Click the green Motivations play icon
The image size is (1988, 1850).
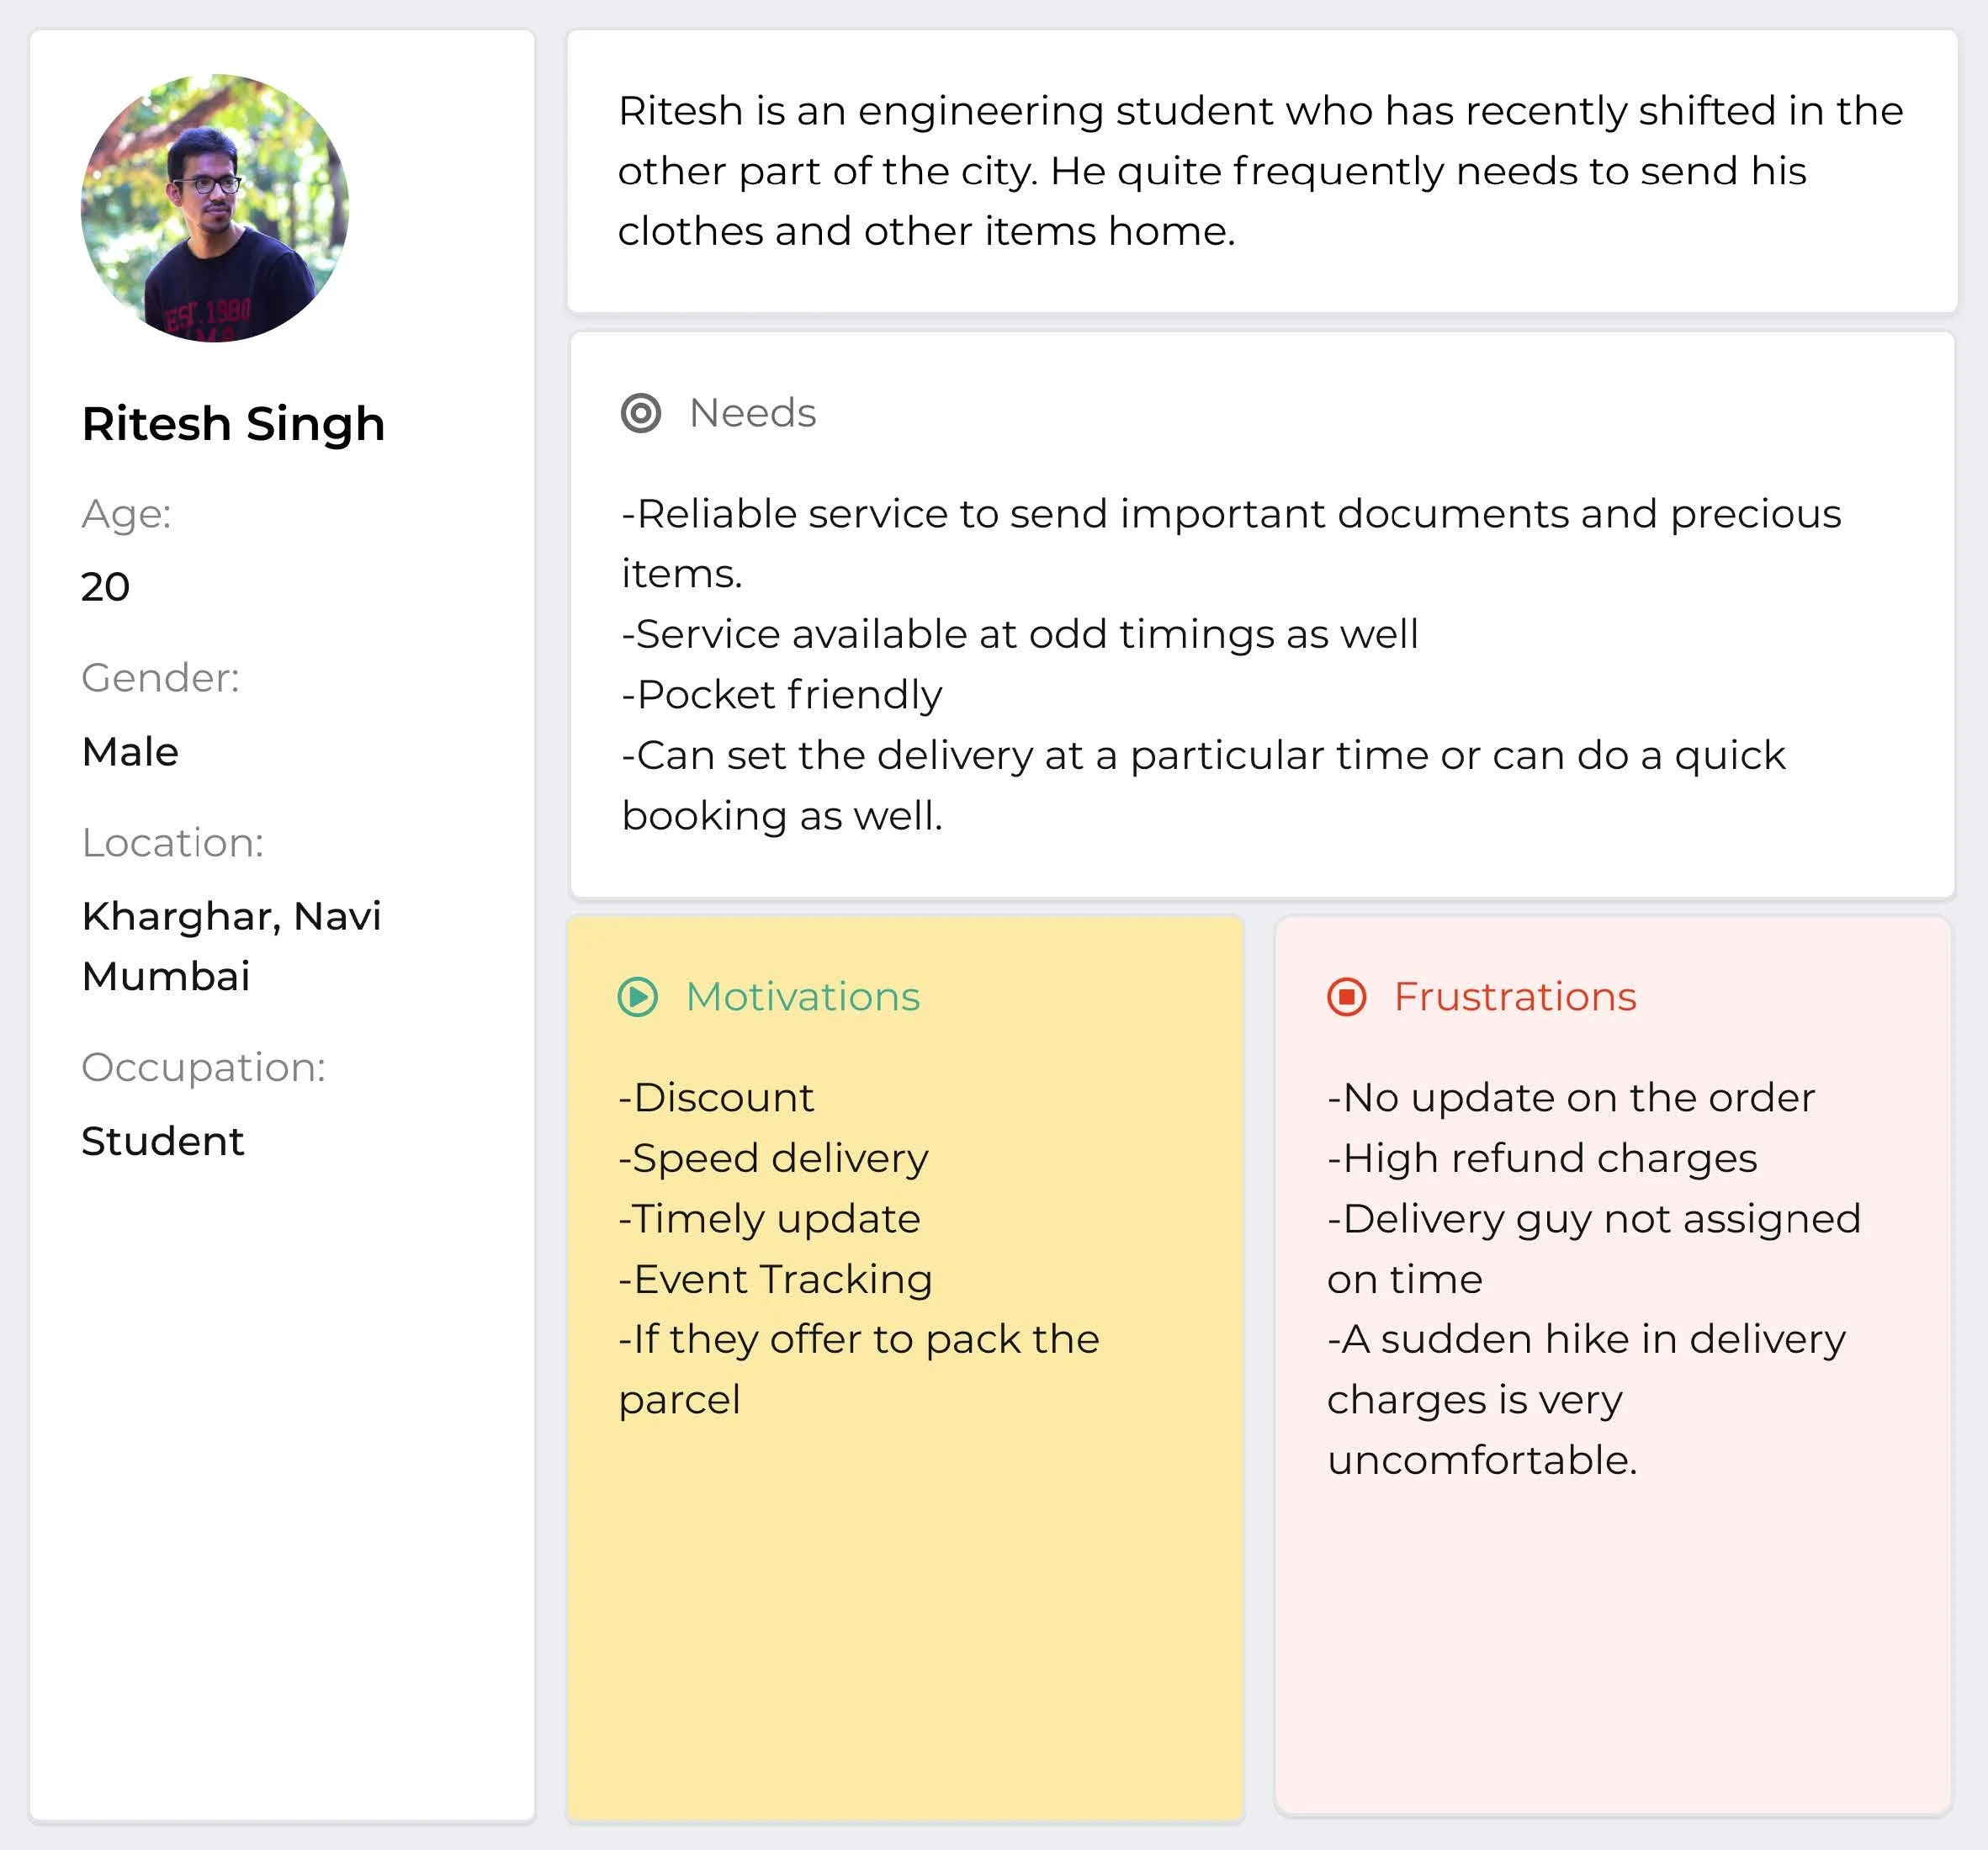pyautogui.click(x=638, y=997)
